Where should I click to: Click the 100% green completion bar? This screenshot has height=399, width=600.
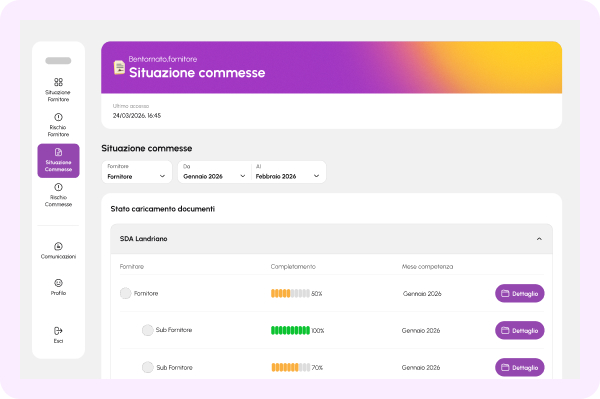tap(290, 330)
